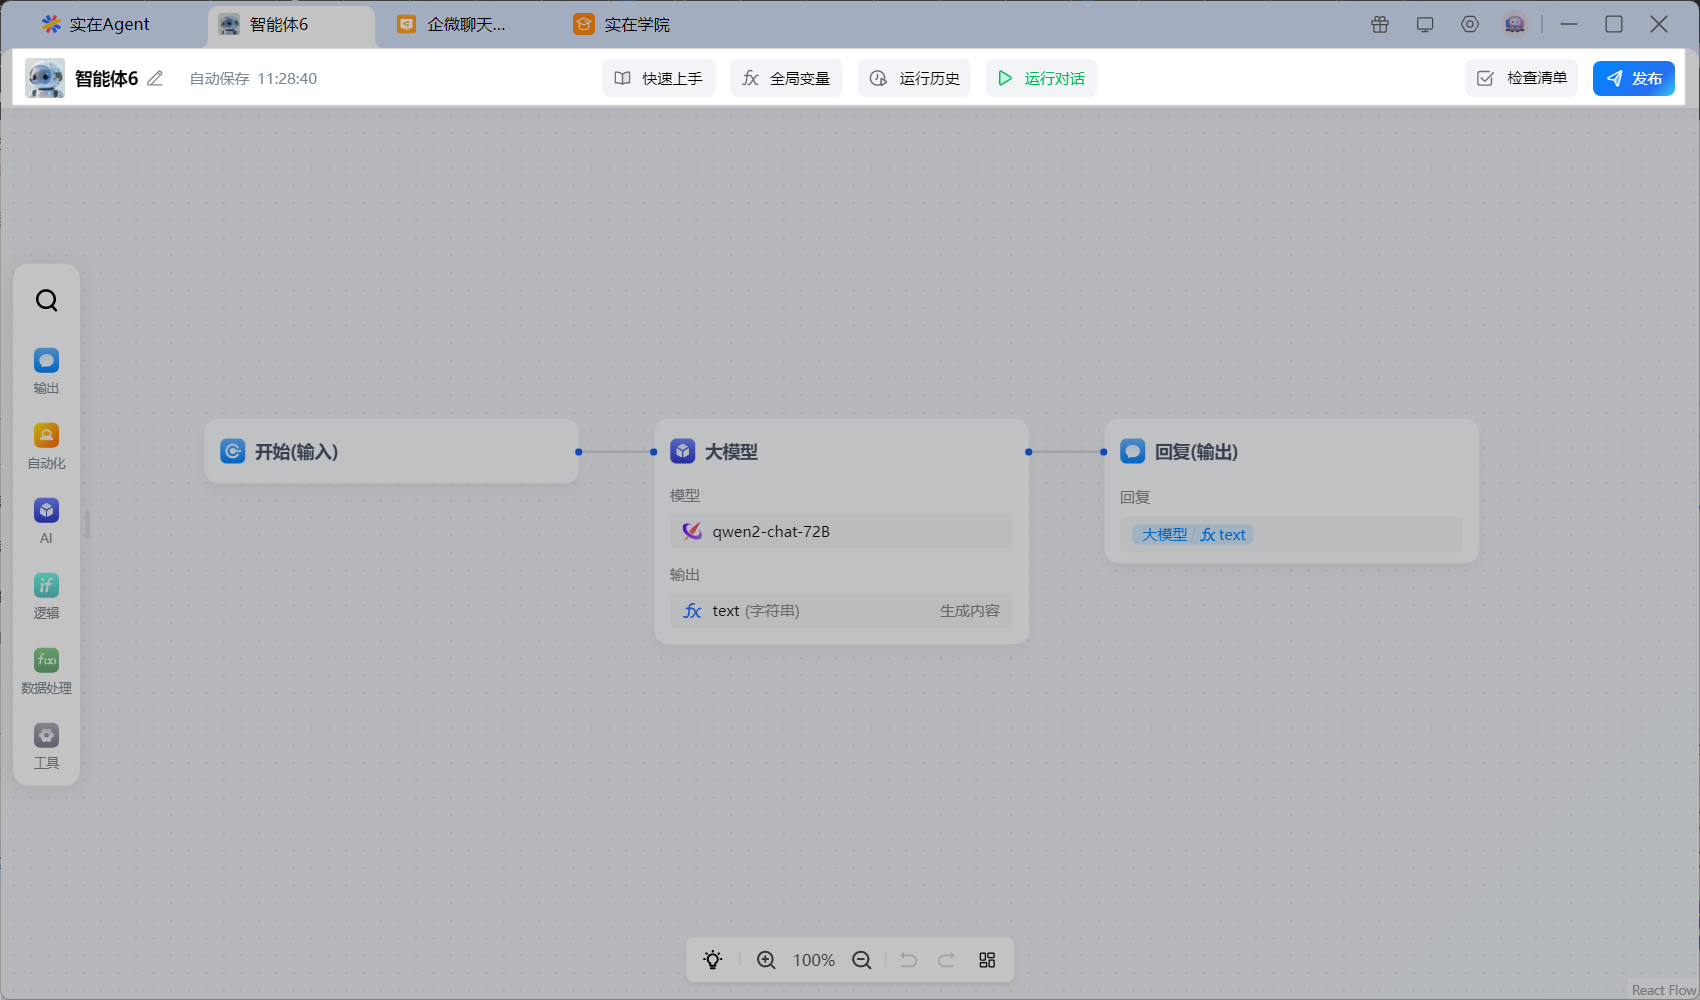Select the 自动化 node category icon
Screen dimensions: 1700x1000
click(x=46, y=435)
